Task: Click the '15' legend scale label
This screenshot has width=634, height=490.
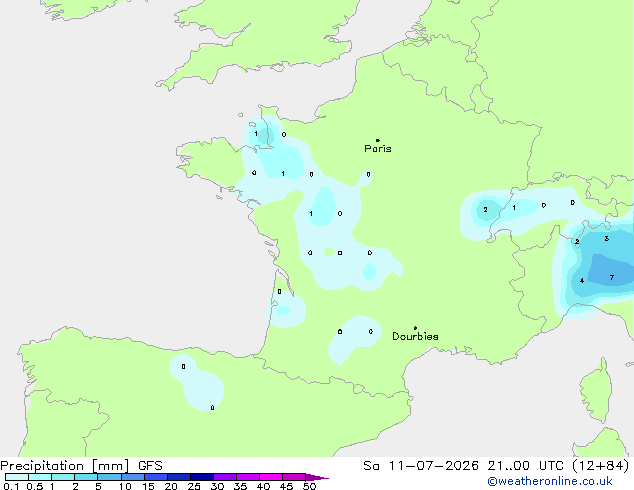Action: pyautogui.click(x=148, y=486)
